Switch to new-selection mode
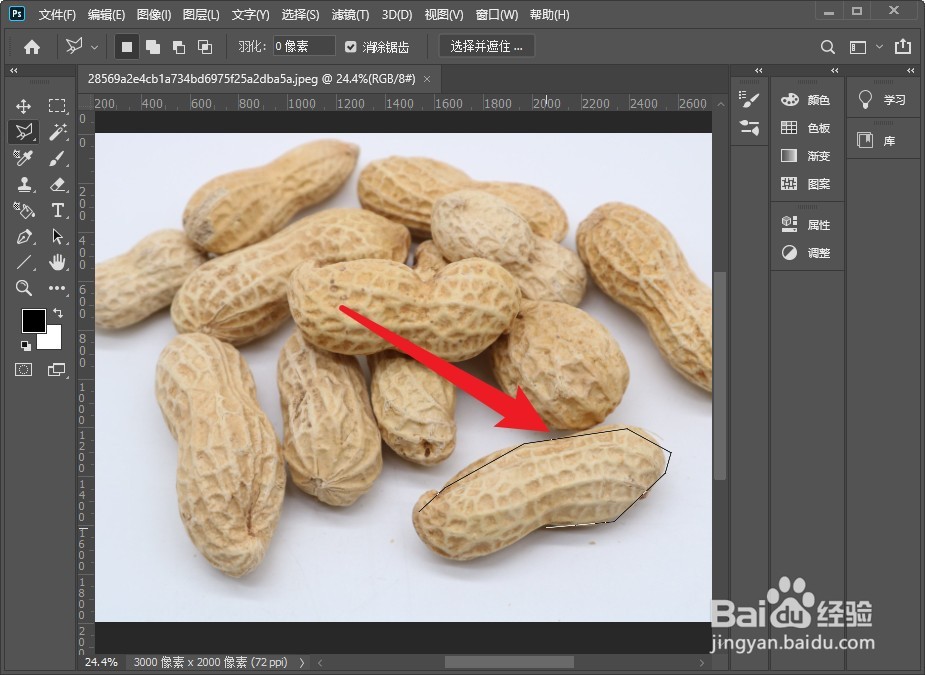Screen dimensions: 925x675 127,46
